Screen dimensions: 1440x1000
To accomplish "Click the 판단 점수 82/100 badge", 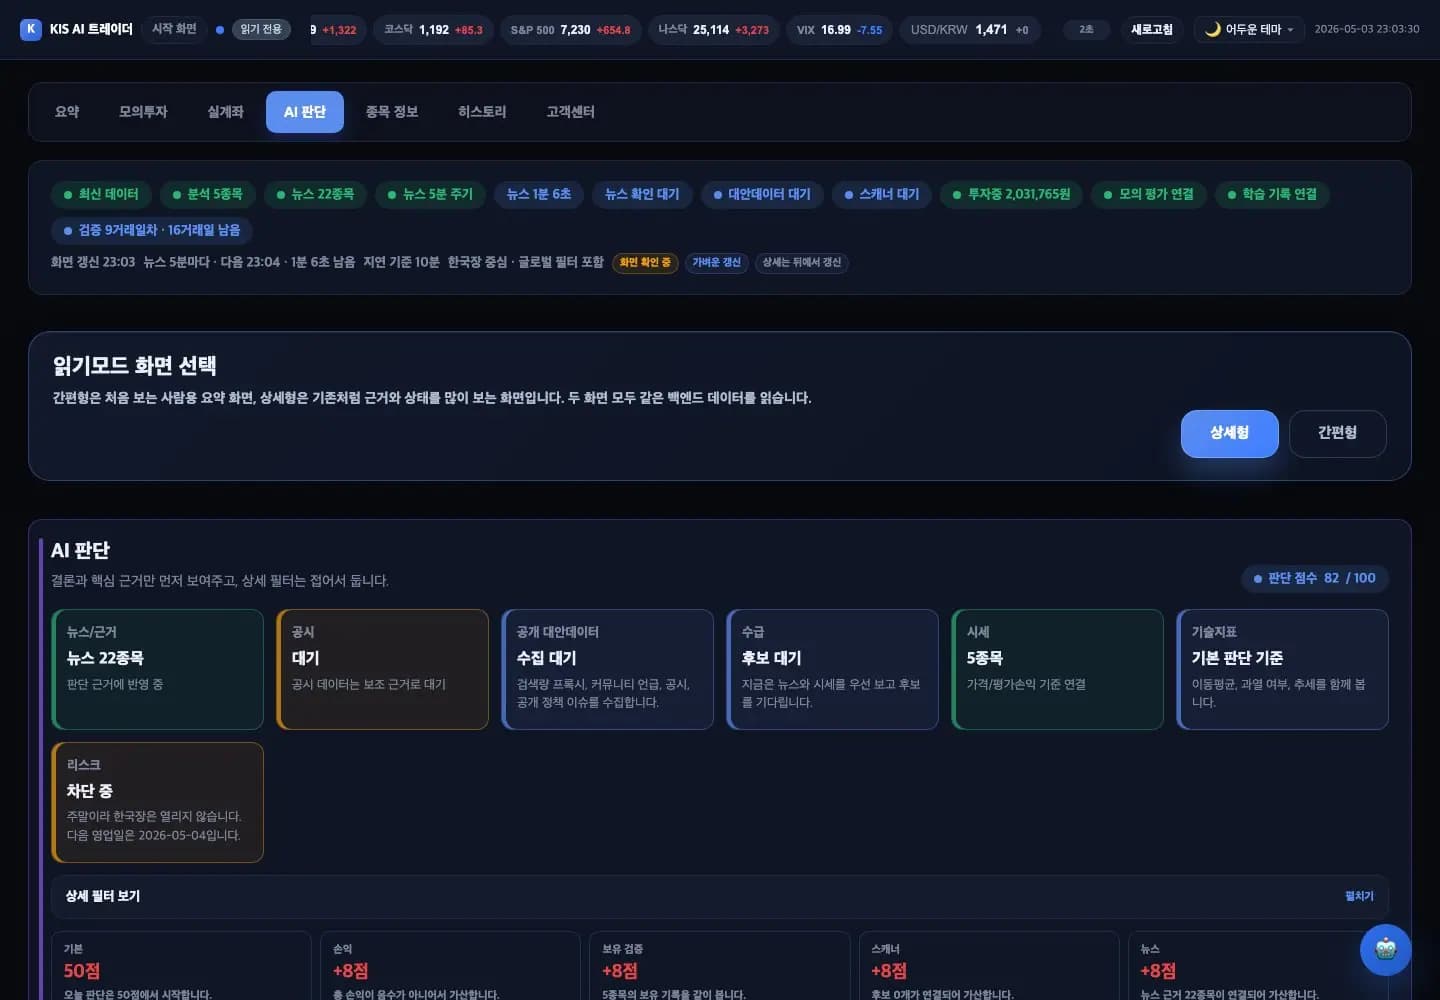I will pos(1314,578).
